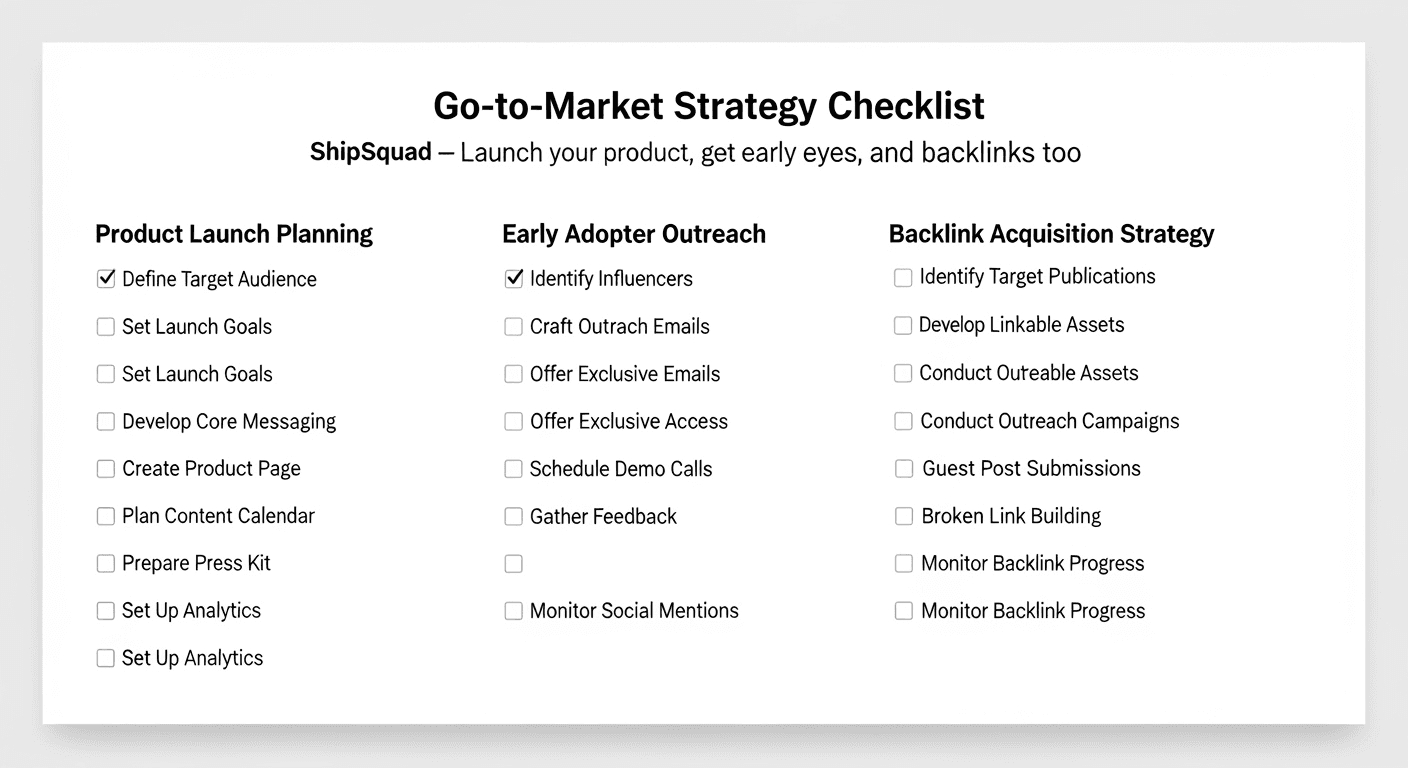Image resolution: width=1408 pixels, height=768 pixels.
Task: Check Develop Linkable Assets
Action: point(903,326)
